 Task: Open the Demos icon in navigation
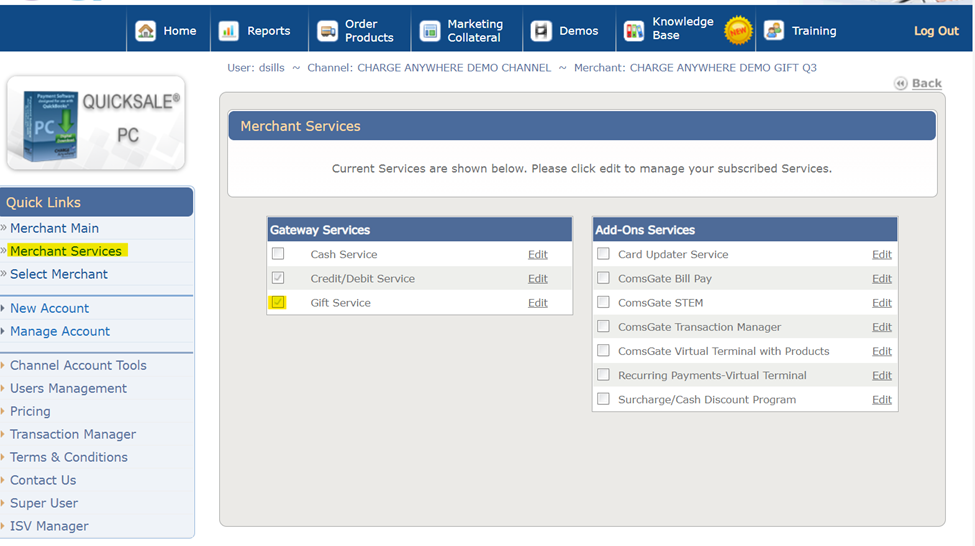(541, 31)
